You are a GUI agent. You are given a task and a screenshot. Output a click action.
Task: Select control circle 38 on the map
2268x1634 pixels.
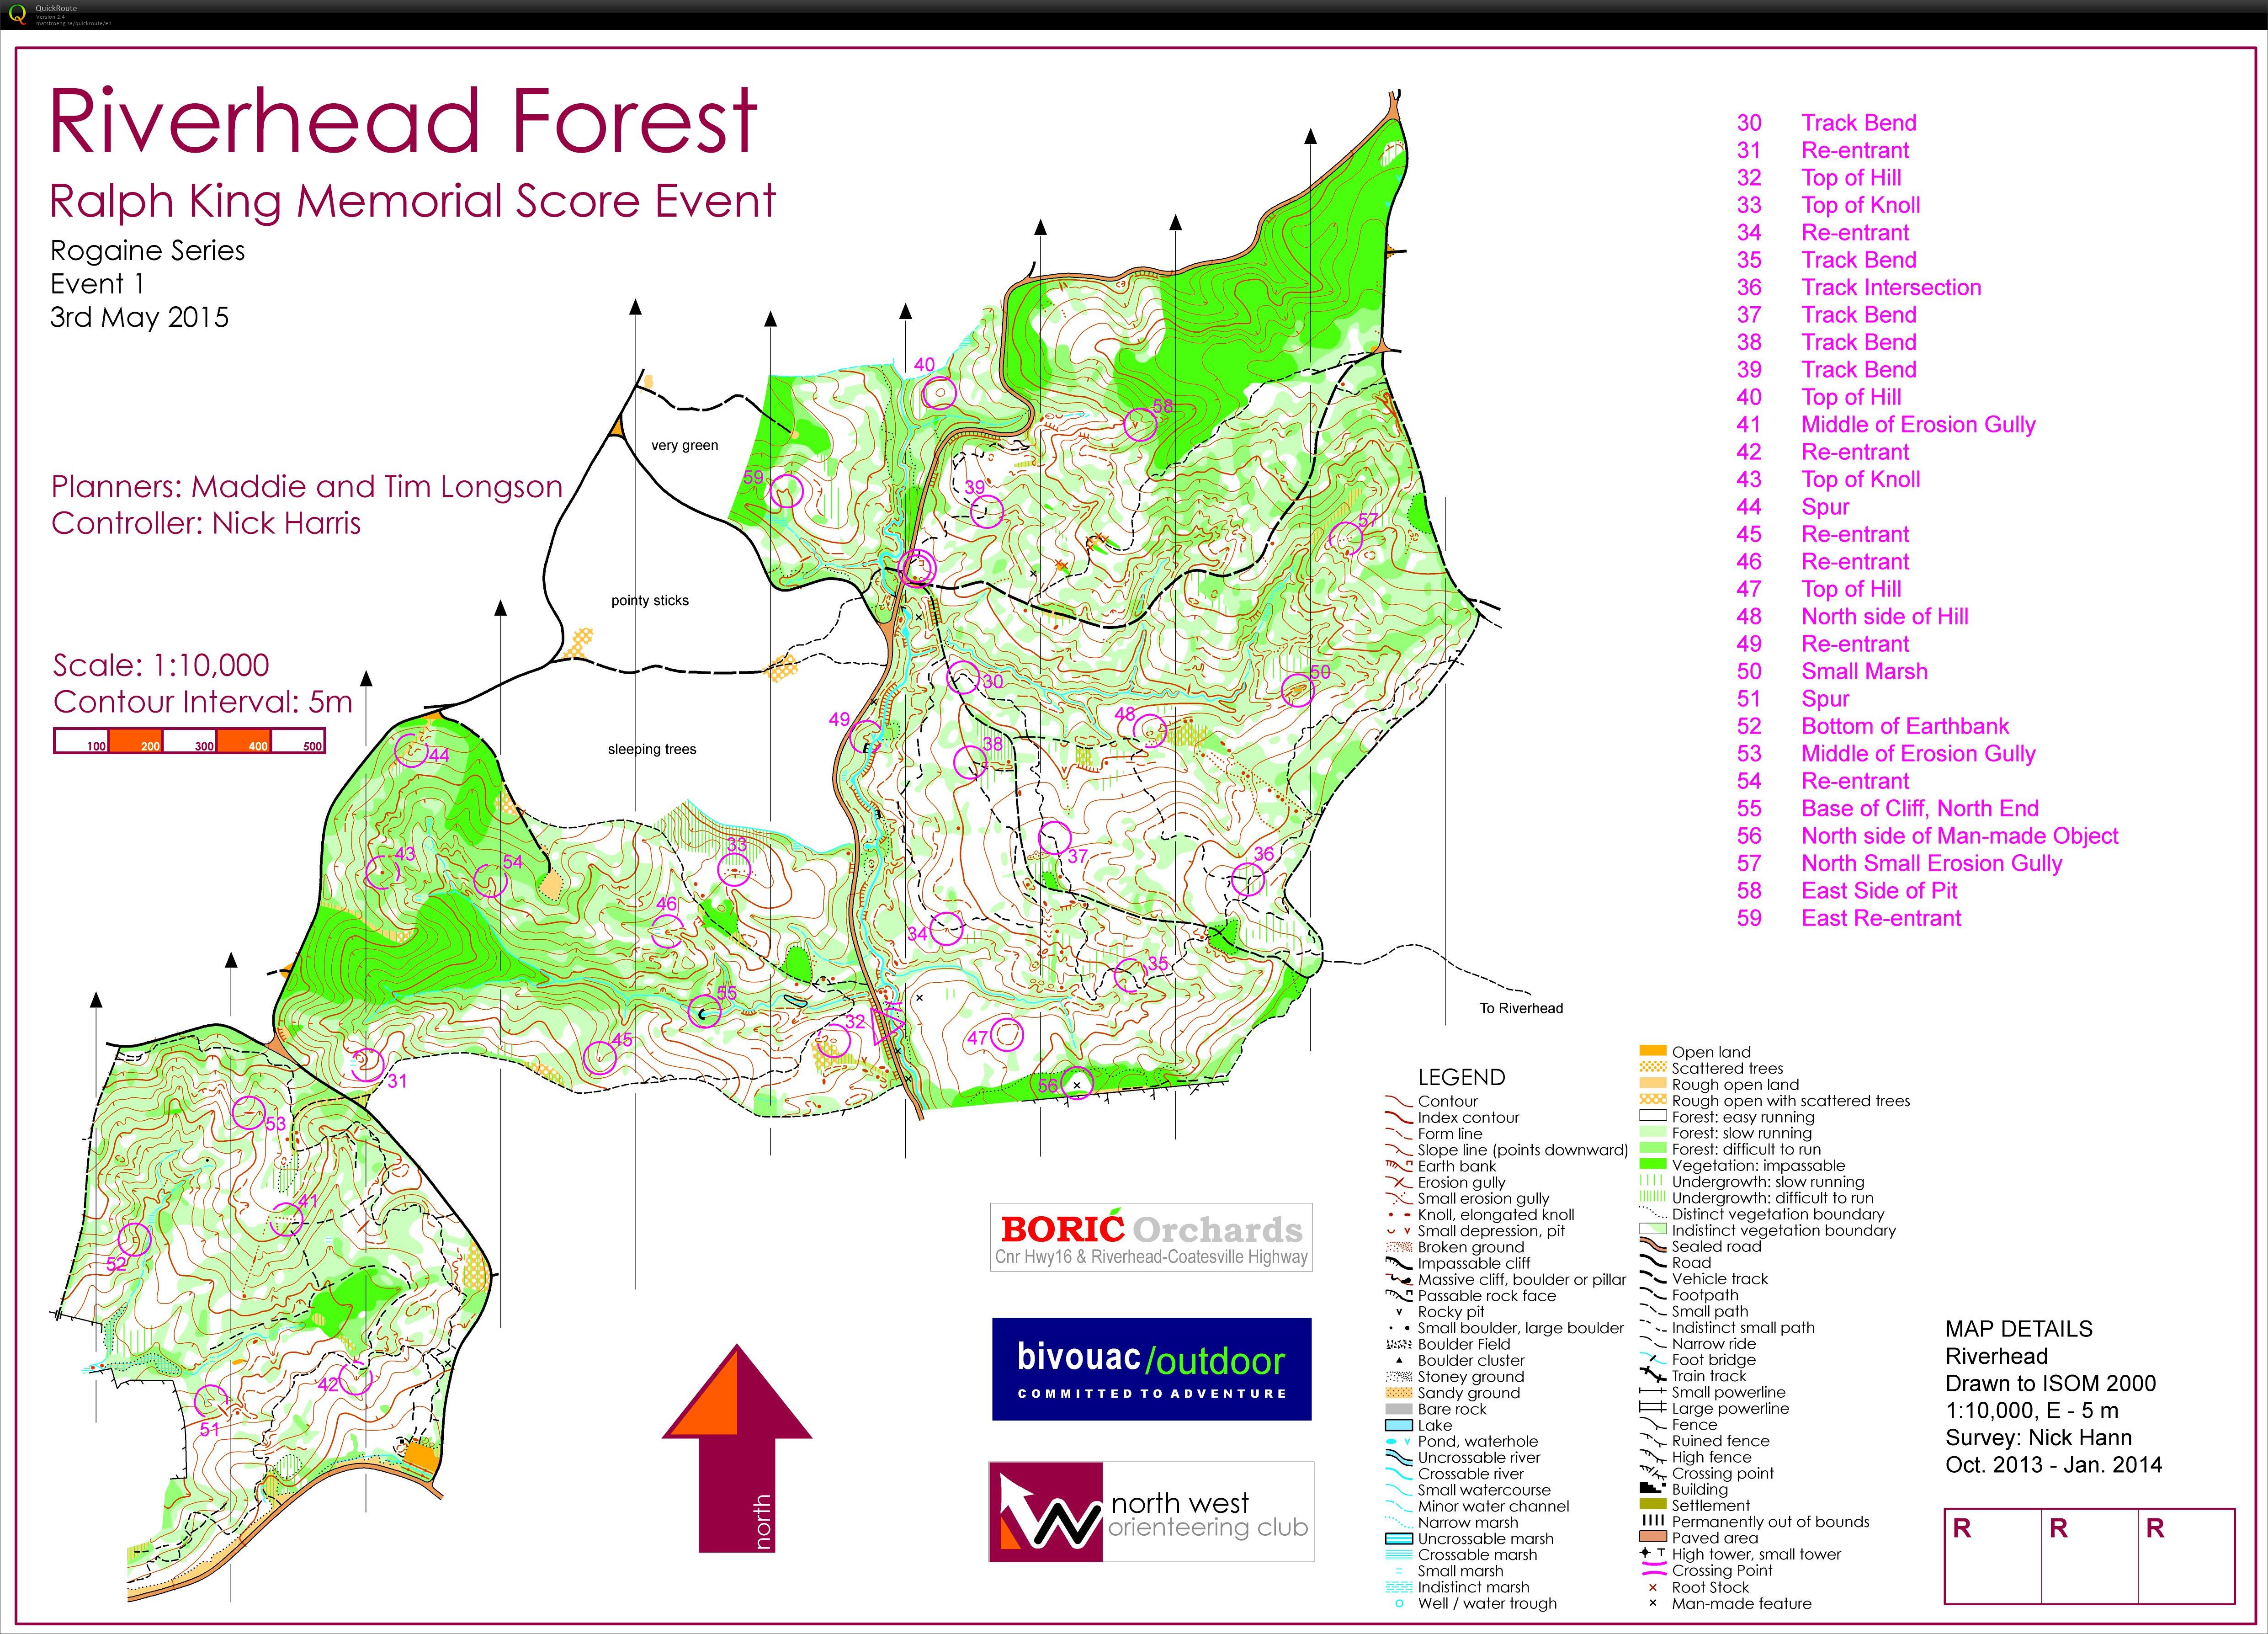970,762
